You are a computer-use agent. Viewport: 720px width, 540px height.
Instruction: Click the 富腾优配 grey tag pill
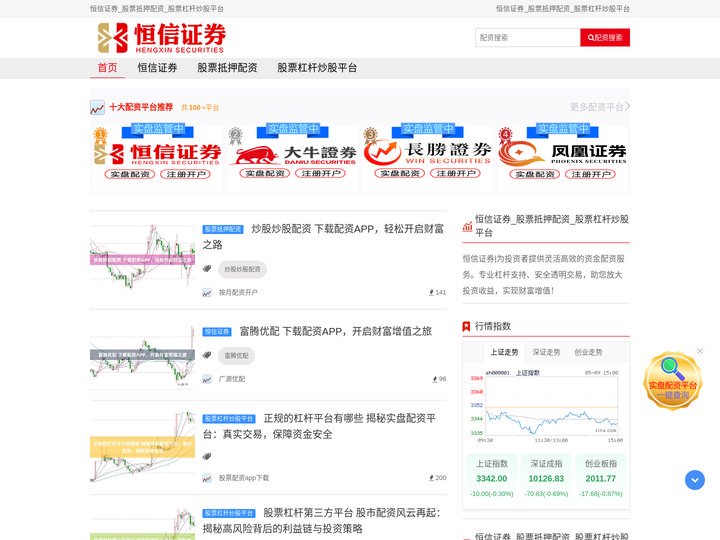coord(236,356)
